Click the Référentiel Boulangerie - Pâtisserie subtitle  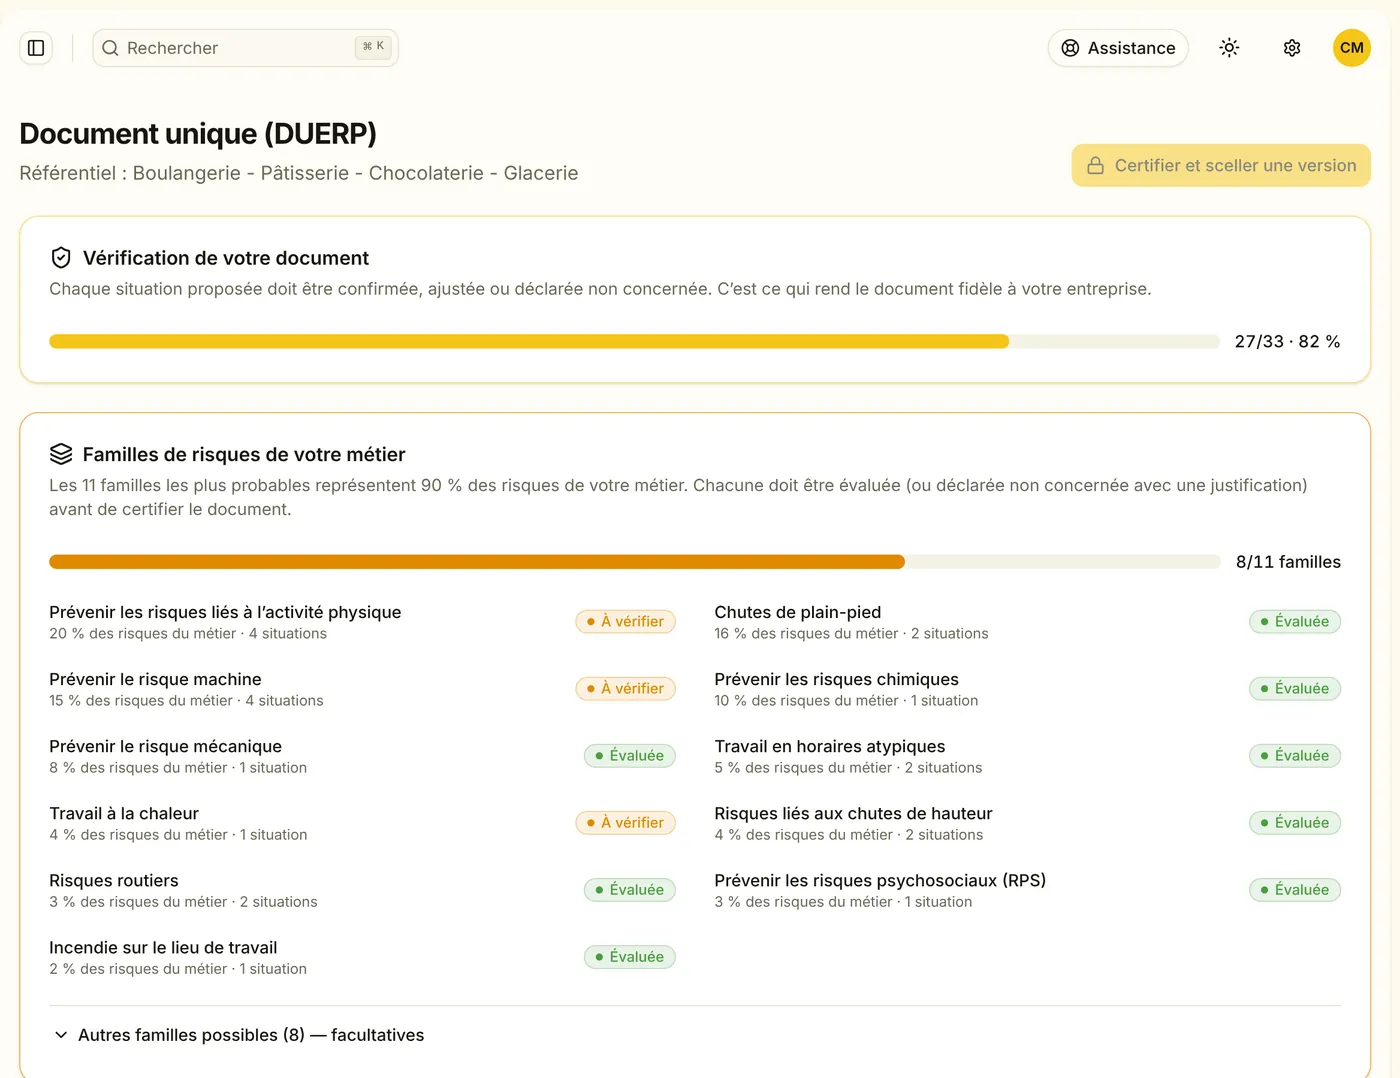coord(299,173)
